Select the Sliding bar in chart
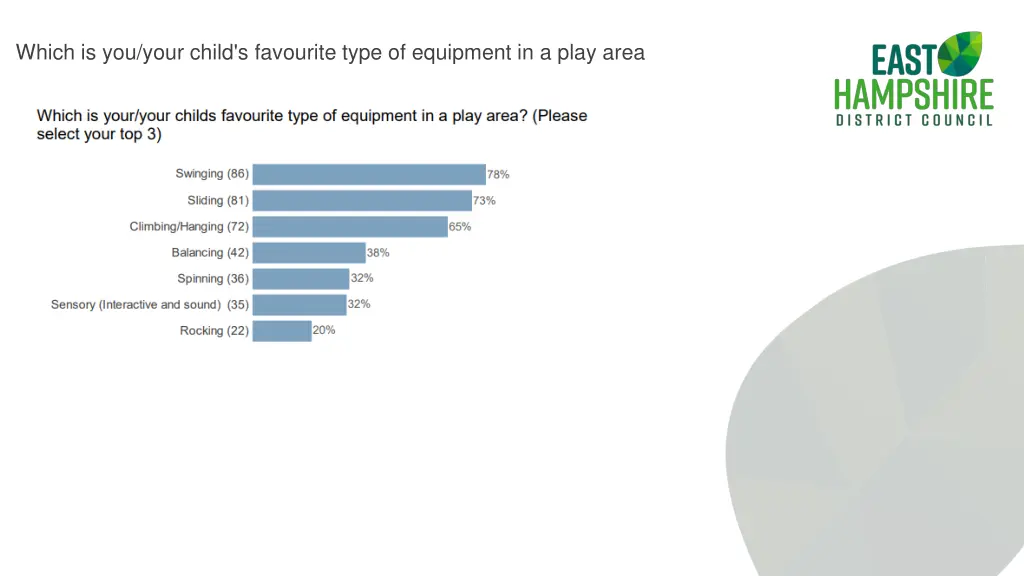Screen dimensions: 1024x576 coord(362,200)
